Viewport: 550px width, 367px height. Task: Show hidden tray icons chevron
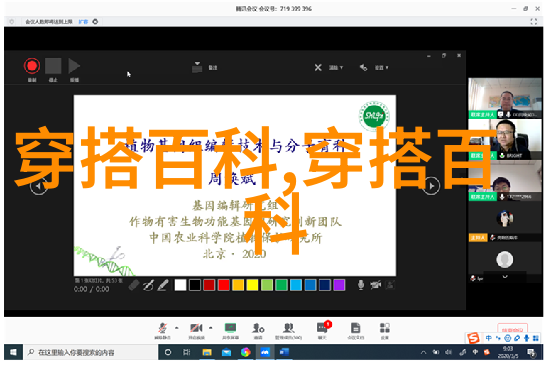pos(423,352)
